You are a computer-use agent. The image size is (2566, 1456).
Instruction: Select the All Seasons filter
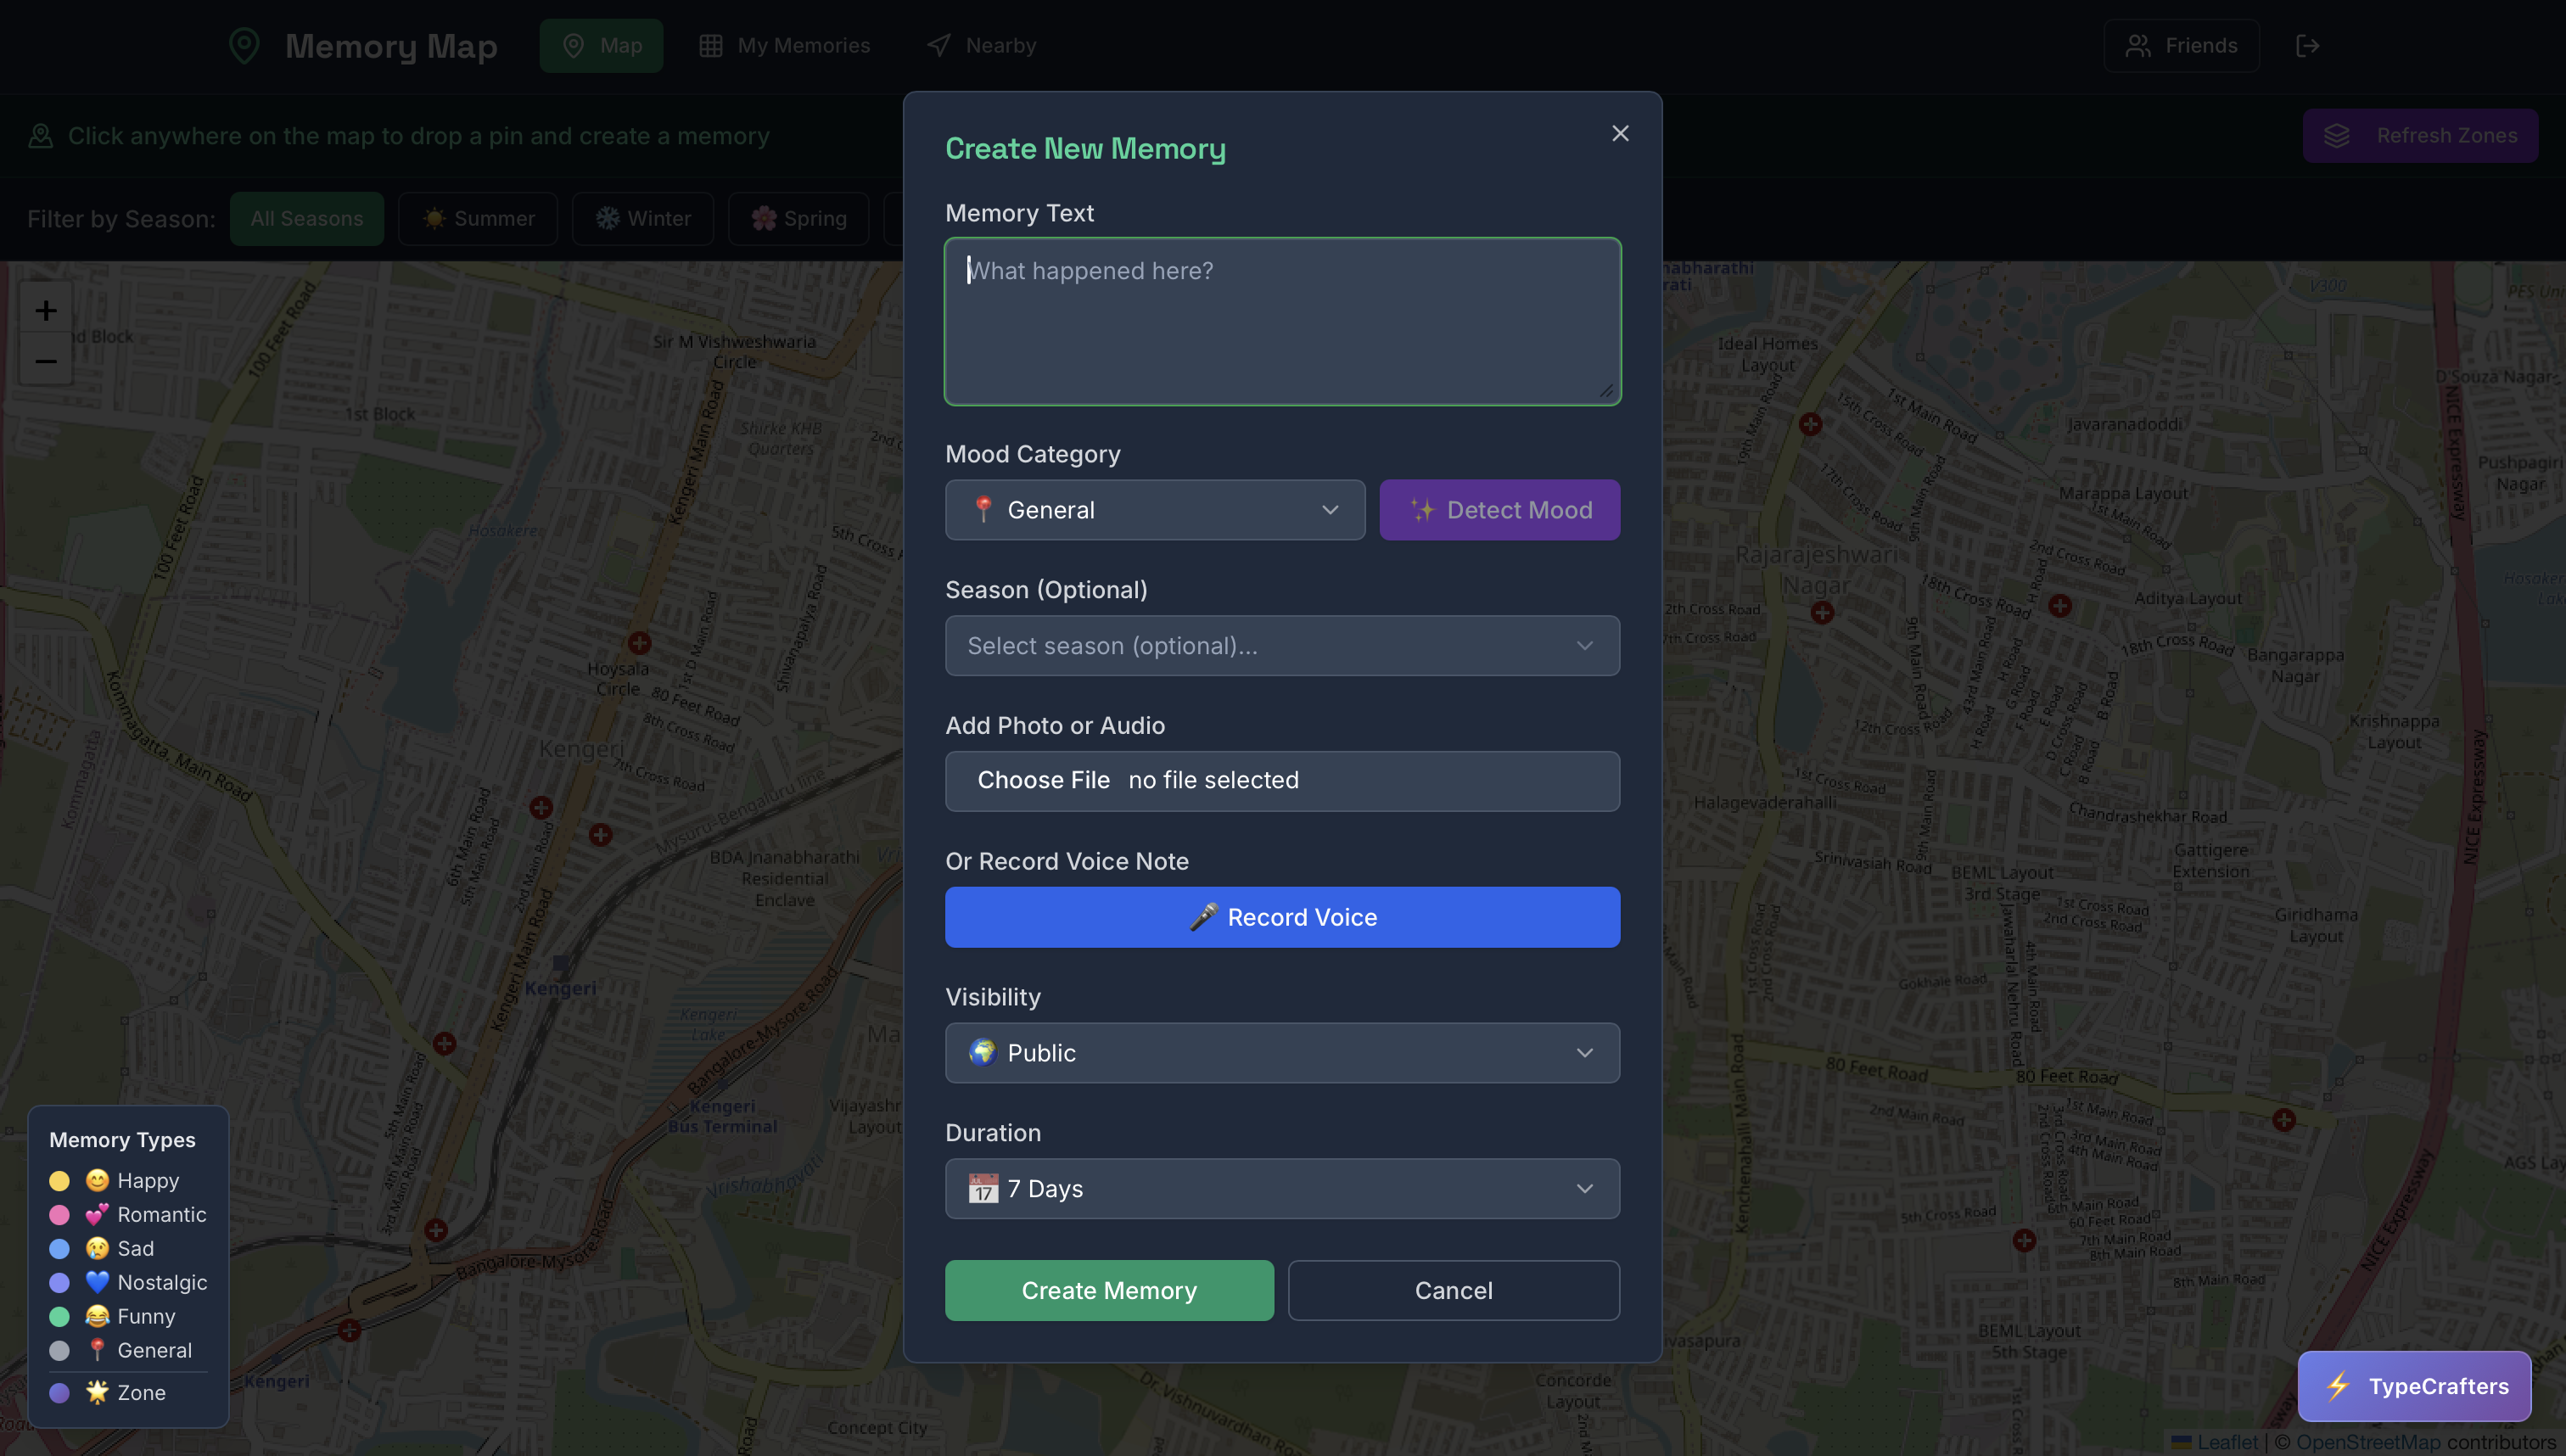(307, 218)
